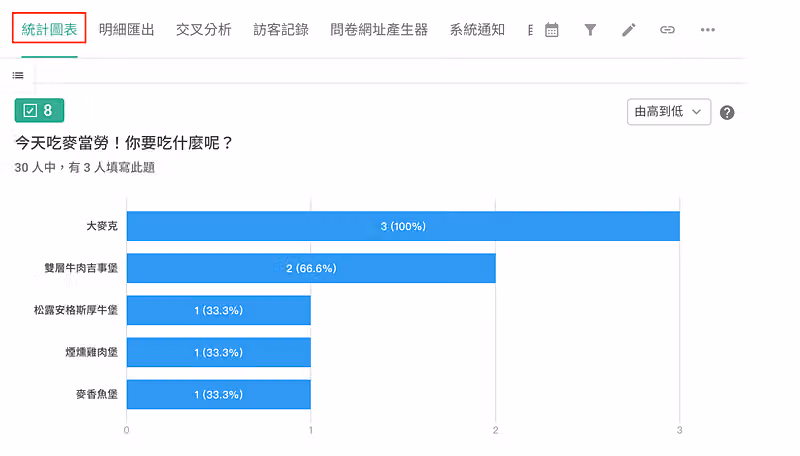
Task: Click the green question 8 badge
Action: click(39, 110)
